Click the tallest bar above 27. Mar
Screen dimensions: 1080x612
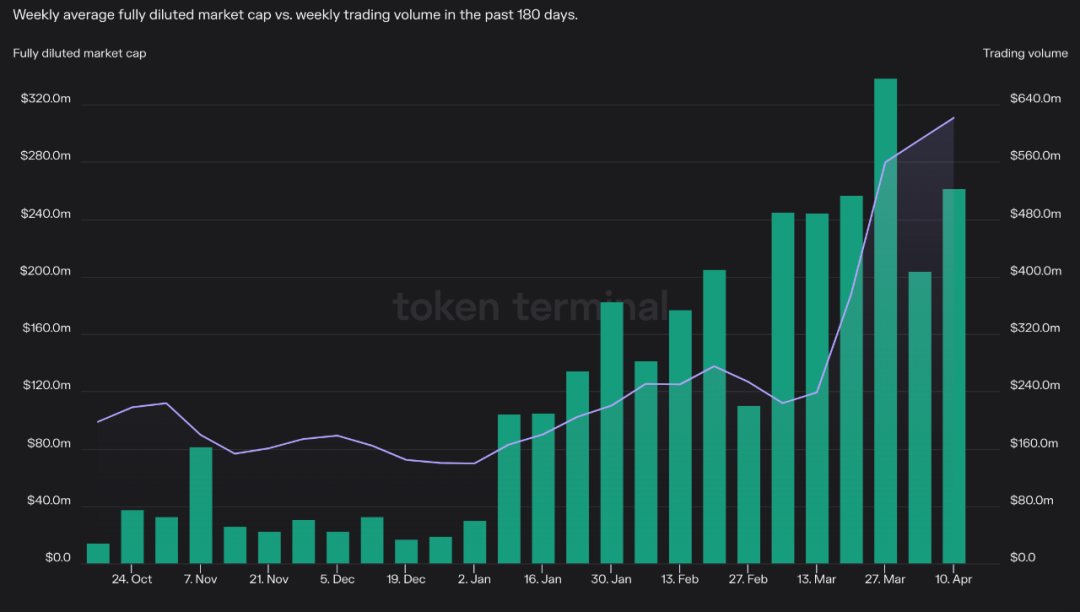pyautogui.click(x=885, y=320)
